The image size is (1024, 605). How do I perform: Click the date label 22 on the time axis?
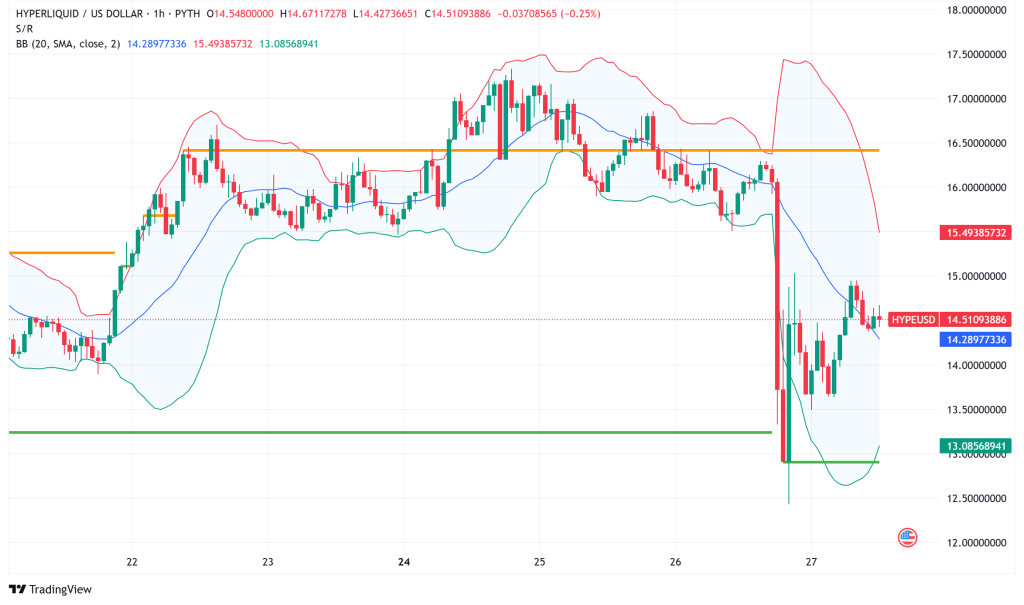pos(132,562)
